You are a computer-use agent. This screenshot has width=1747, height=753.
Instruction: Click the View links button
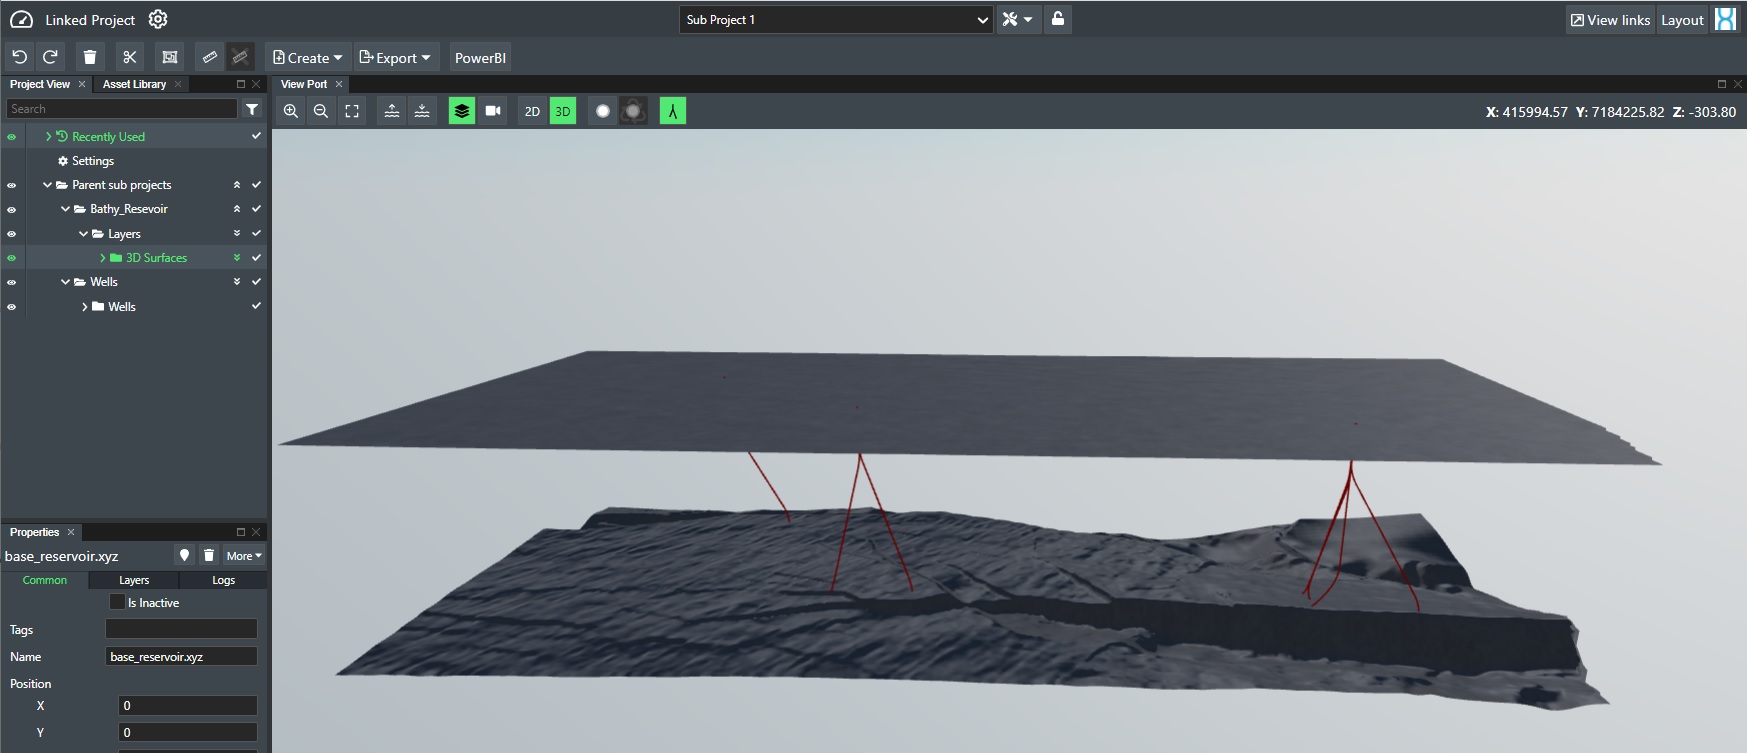click(x=1610, y=19)
